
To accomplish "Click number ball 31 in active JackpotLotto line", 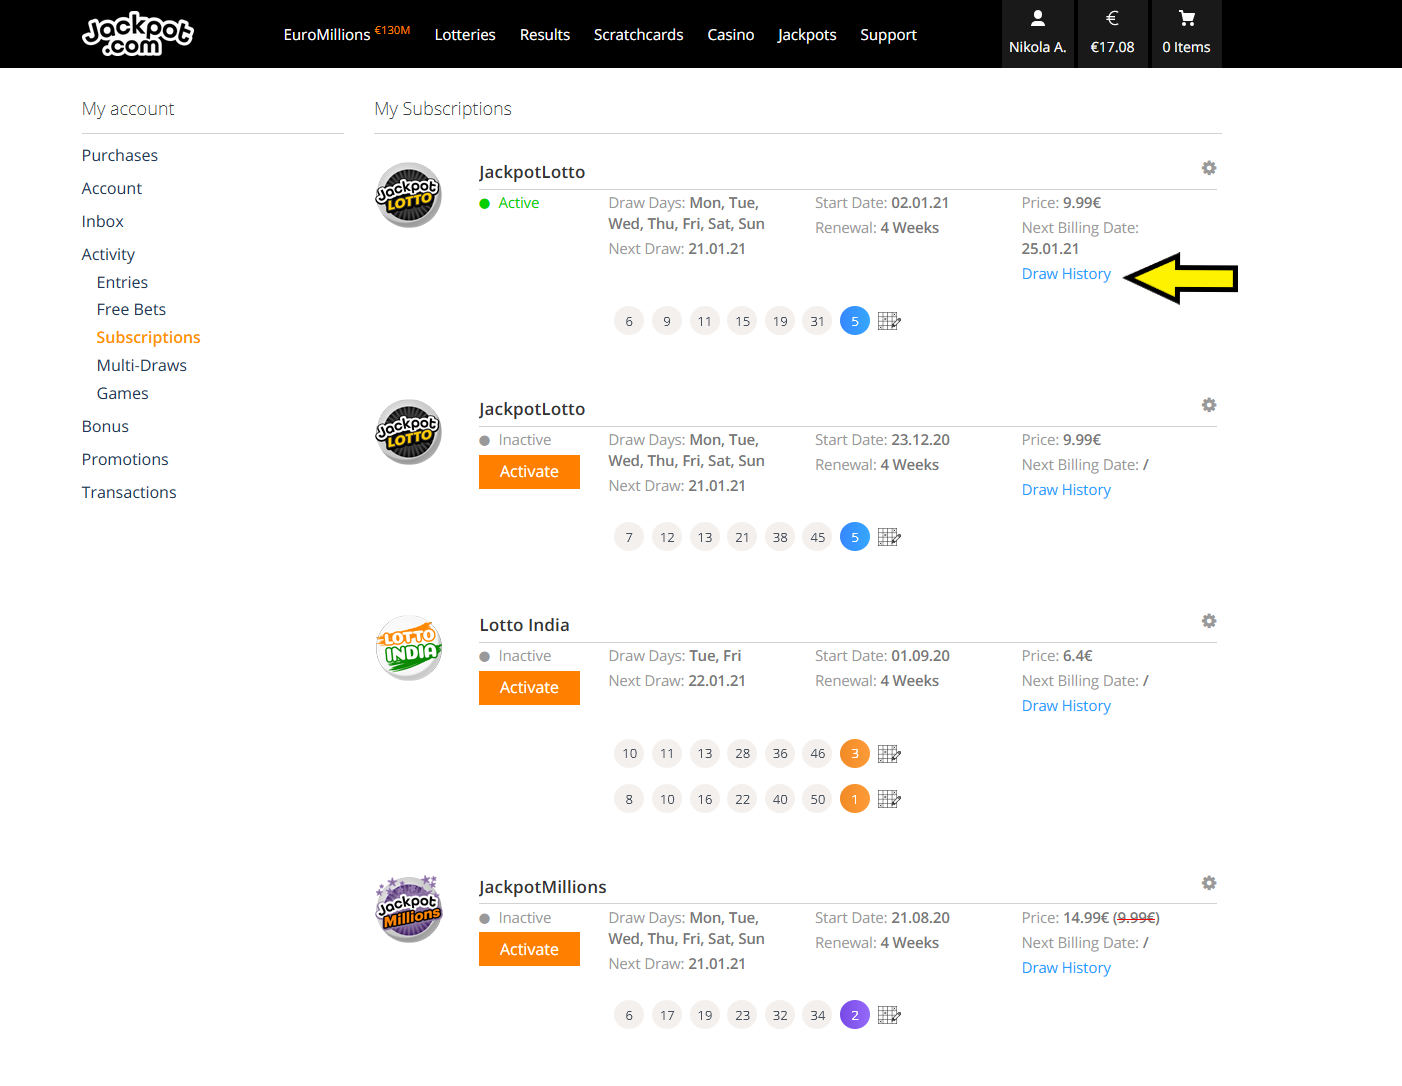I will coord(818,321).
